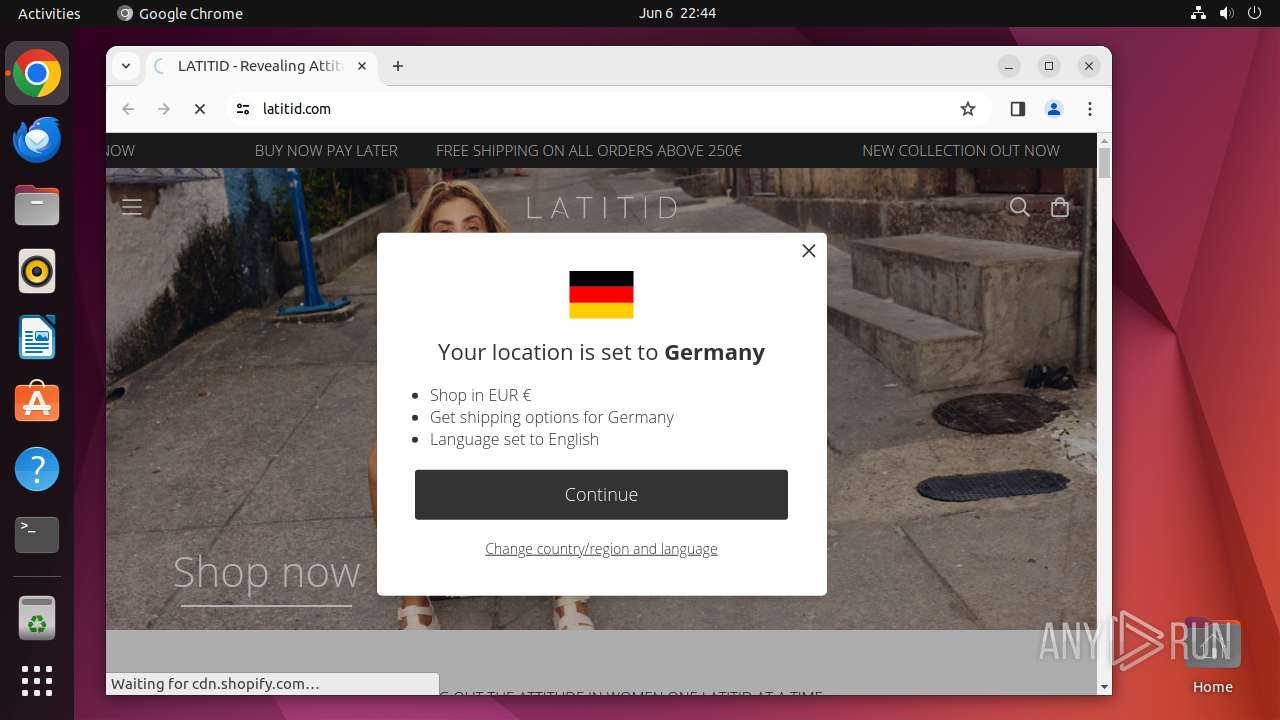Open Help from the dock
The image size is (1280, 720).
(x=37, y=469)
